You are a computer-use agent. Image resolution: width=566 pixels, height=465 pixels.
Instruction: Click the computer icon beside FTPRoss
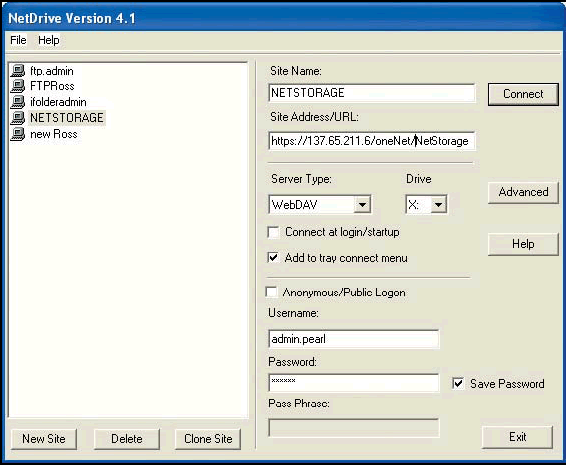pos(18,86)
